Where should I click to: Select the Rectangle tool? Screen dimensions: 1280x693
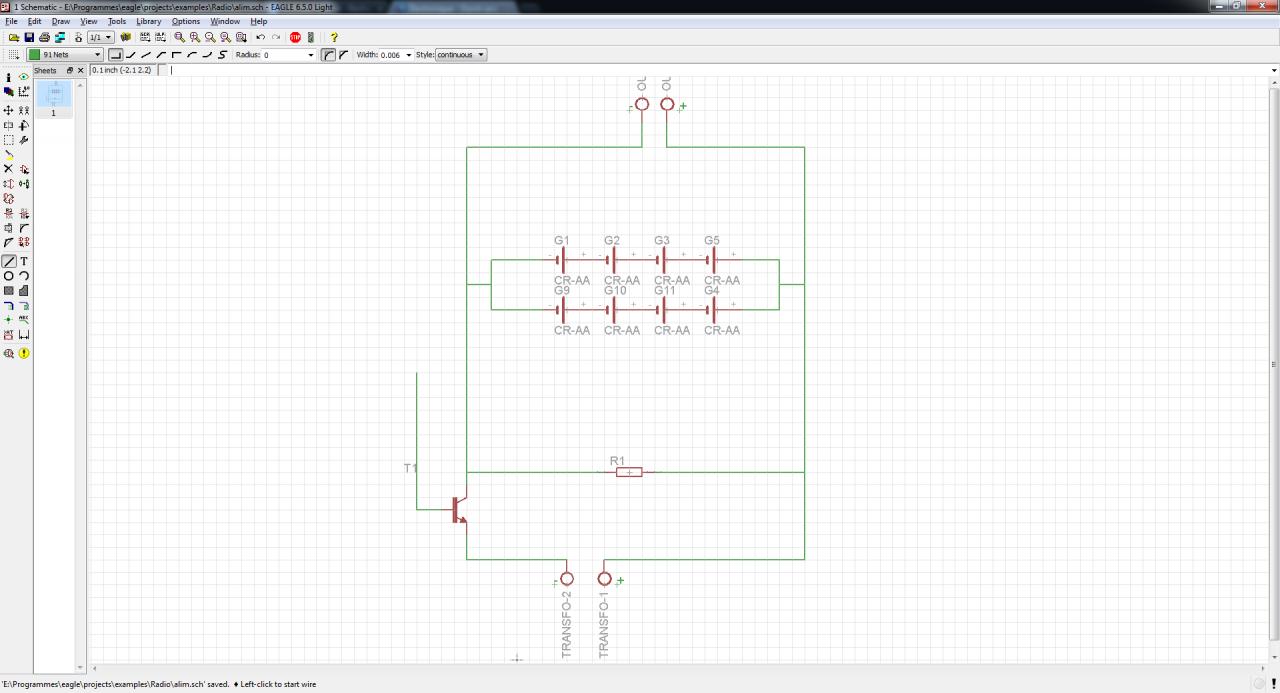point(9,290)
